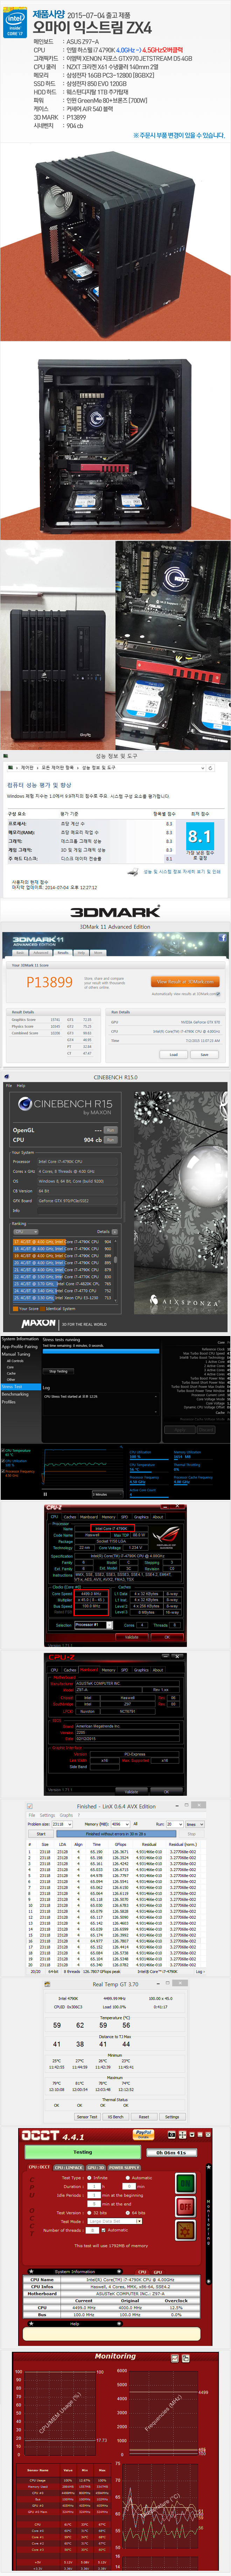Switch to the Results tab in 3DMark 11

63,953
